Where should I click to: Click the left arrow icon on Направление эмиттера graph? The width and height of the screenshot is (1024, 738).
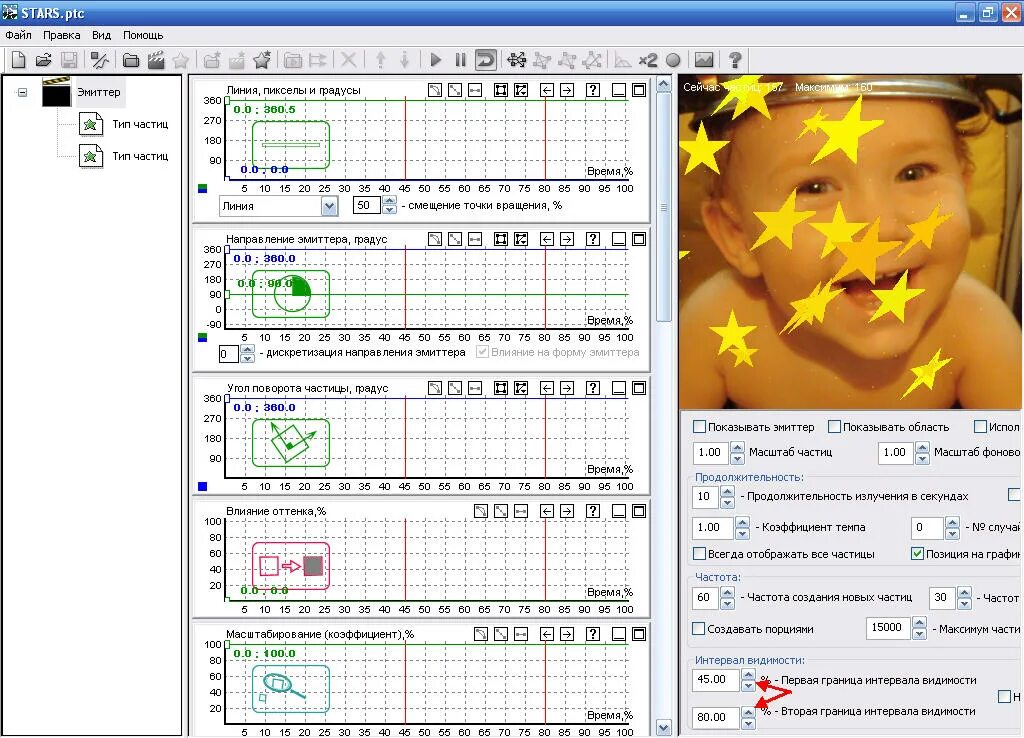[x=547, y=239]
